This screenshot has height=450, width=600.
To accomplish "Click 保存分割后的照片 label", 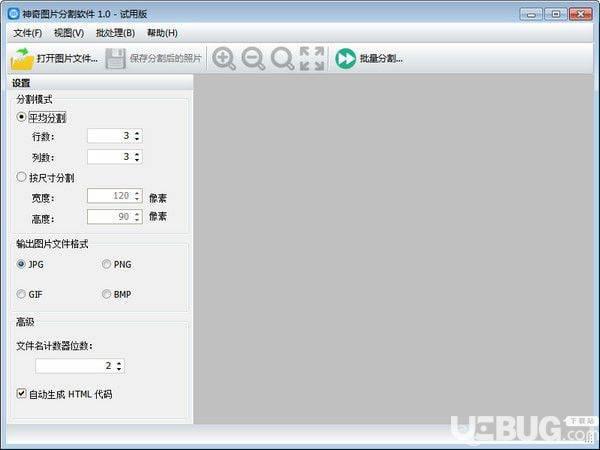I will (x=165, y=59).
